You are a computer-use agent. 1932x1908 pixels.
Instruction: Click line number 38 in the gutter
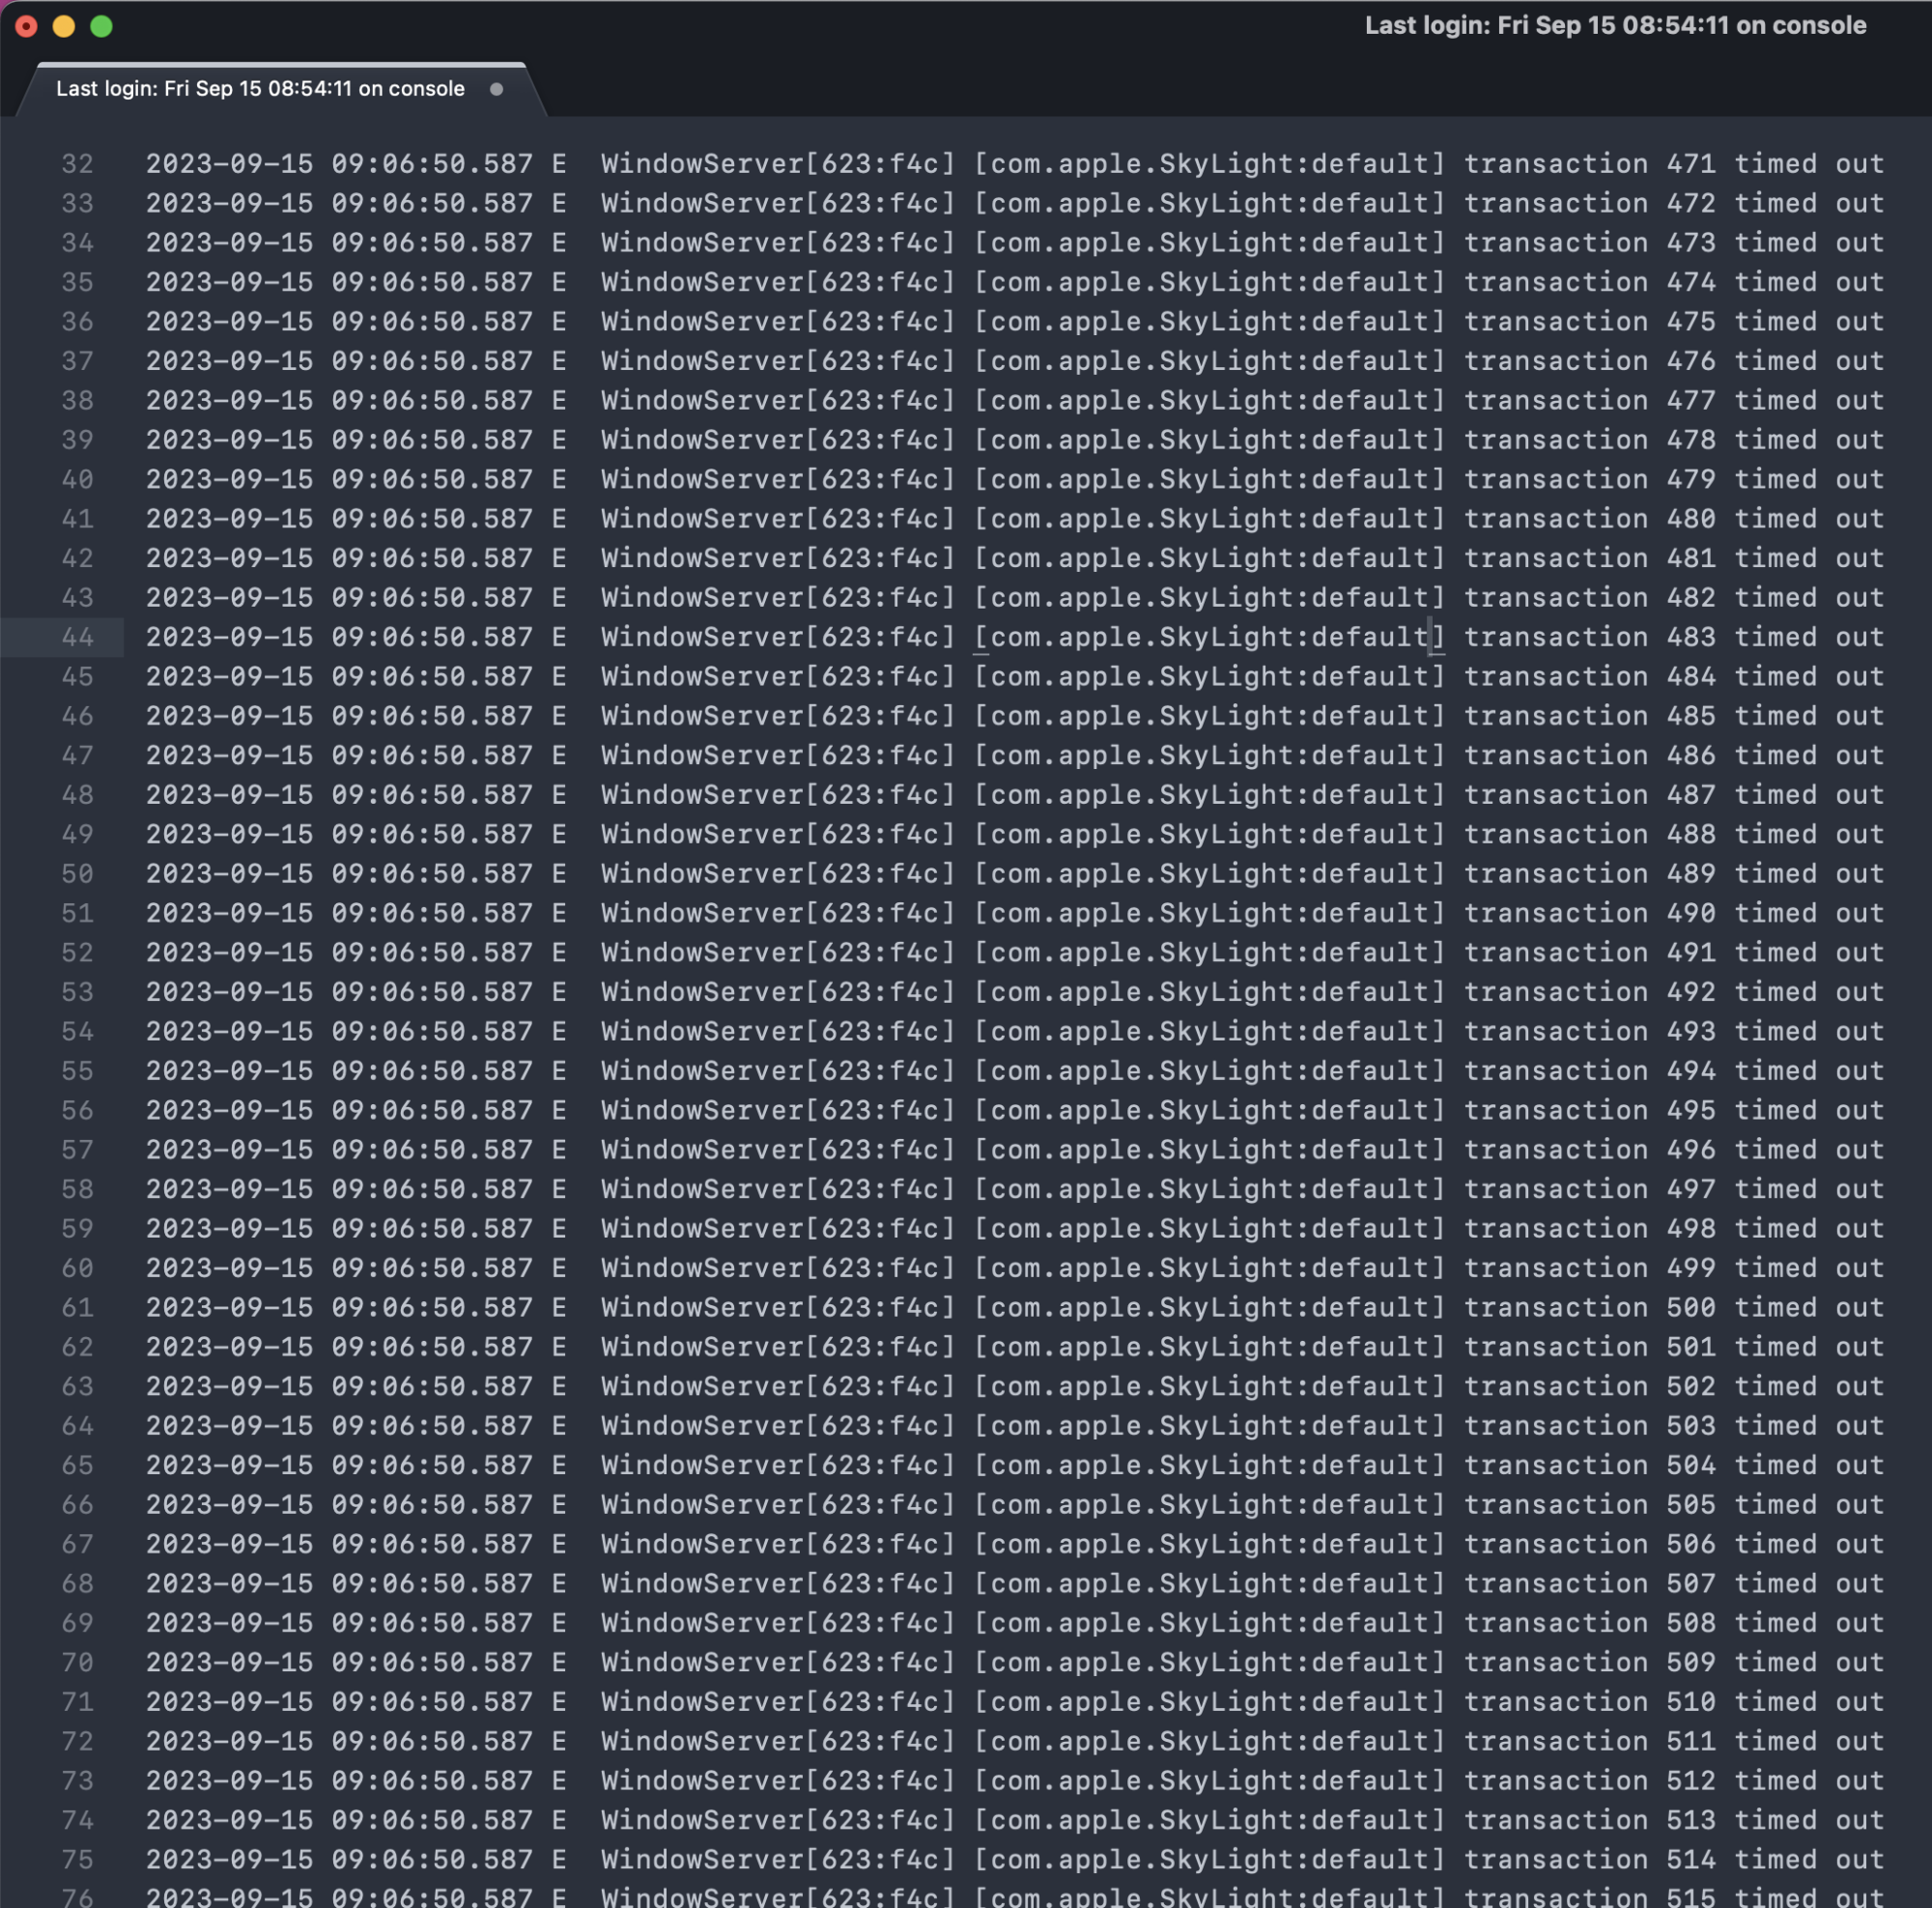point(78,400)
